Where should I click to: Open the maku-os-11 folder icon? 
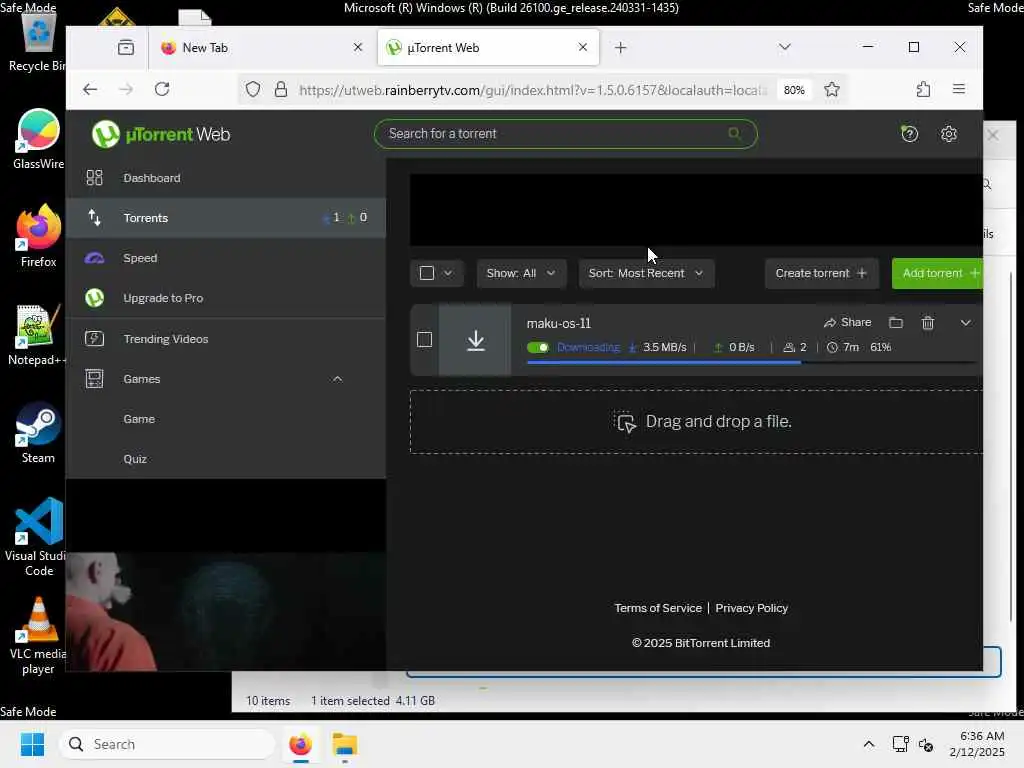click(896, 323)
